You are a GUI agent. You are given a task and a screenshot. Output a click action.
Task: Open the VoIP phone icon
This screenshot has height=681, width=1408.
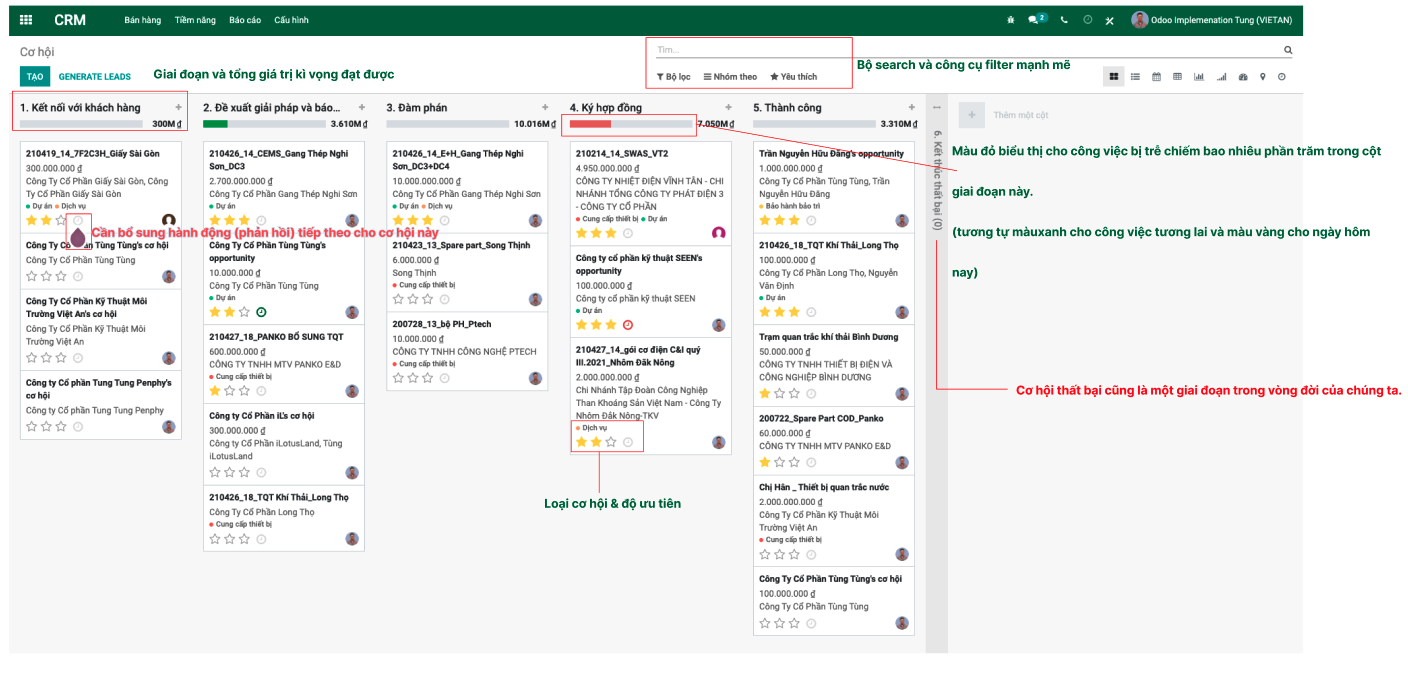(x=1064, y=20)
